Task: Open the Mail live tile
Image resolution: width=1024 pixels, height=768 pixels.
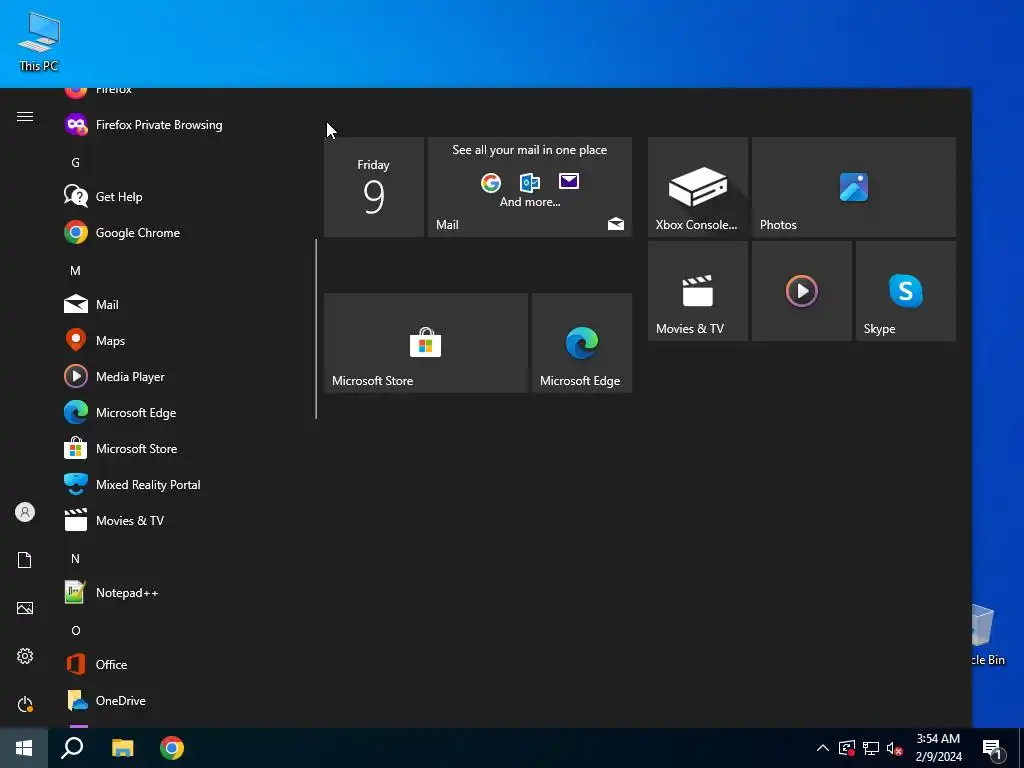Action: (530, 187)
